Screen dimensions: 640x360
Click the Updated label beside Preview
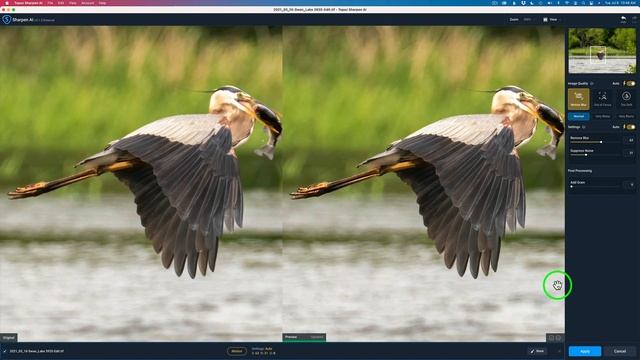317,337
